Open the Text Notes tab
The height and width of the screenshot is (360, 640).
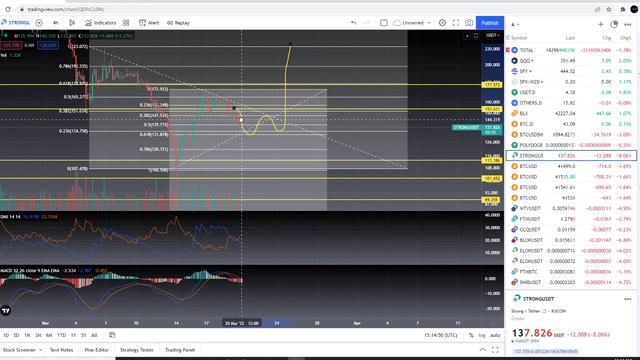pyautogui.click(x=61, y=350)
